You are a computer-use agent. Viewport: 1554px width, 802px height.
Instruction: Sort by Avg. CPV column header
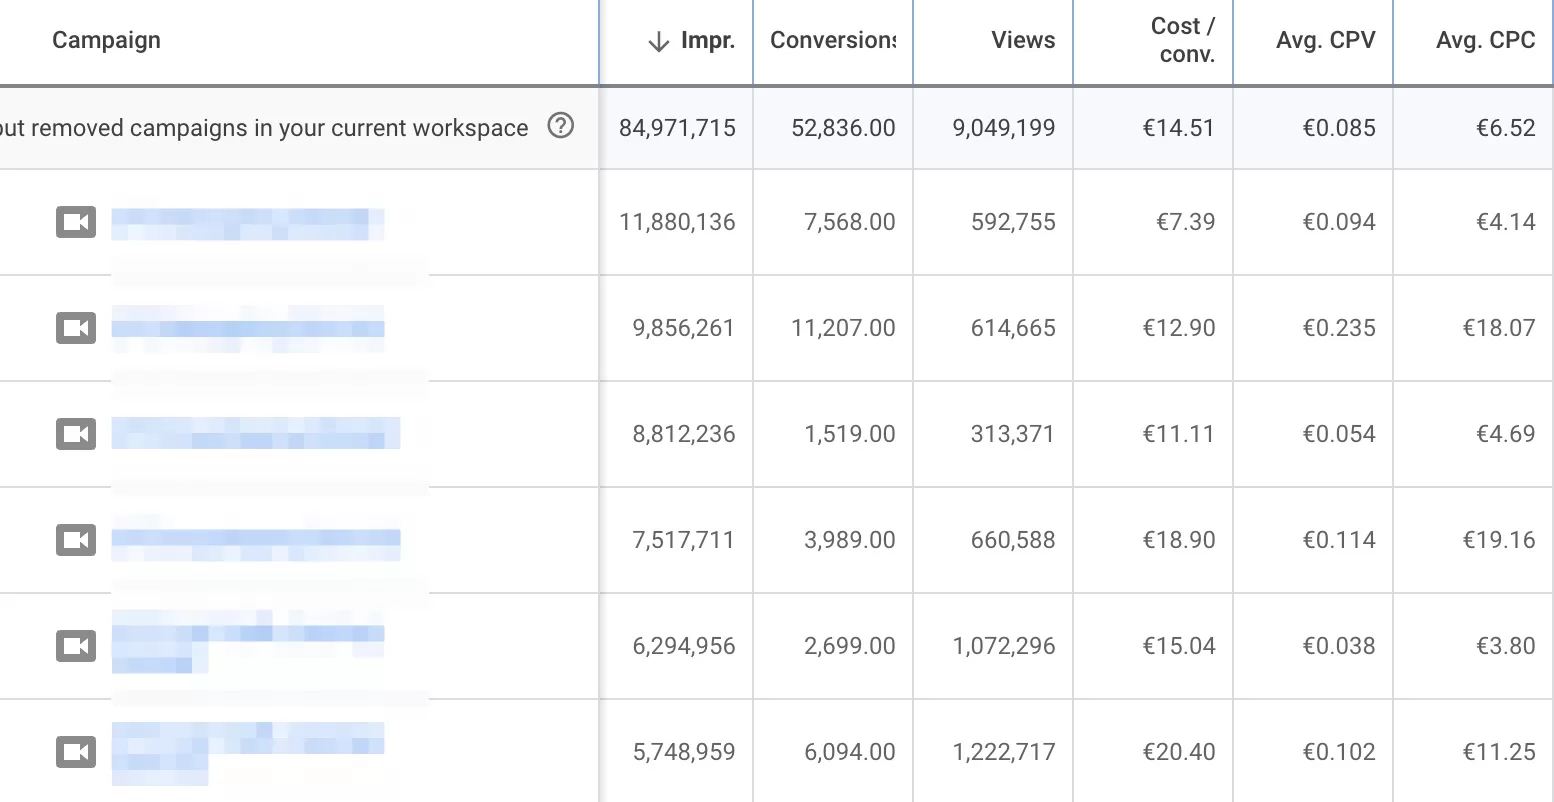click(x=1325, y=40)
